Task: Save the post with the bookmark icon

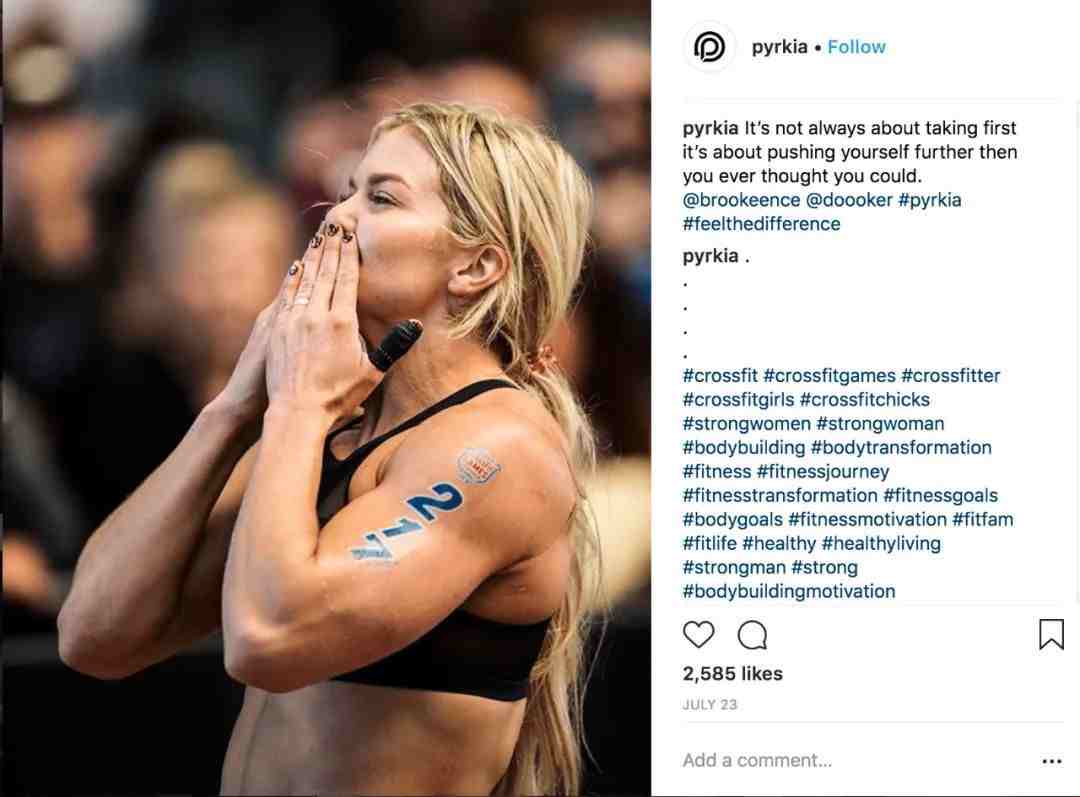Action: [x=1051, y=634]
